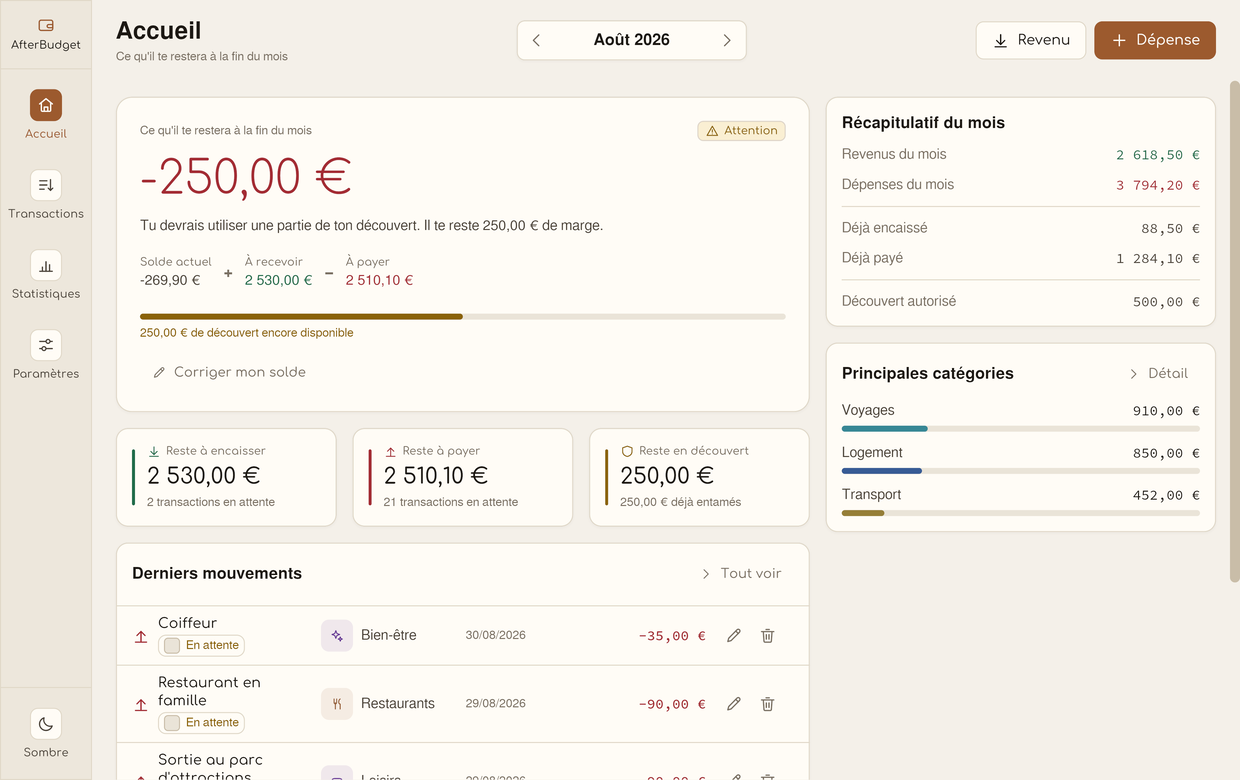Image resolution: width=1240 pixels, height=780 pixels.
Task: Click the expense arrow icon on Restaurant en famille row
Action: tap(141, 704)
